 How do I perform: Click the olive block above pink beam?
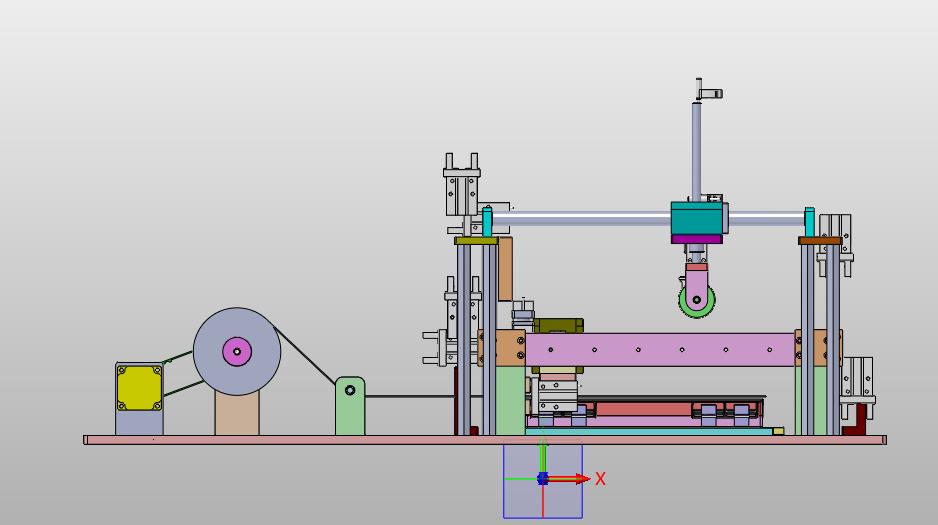point(558,326)
